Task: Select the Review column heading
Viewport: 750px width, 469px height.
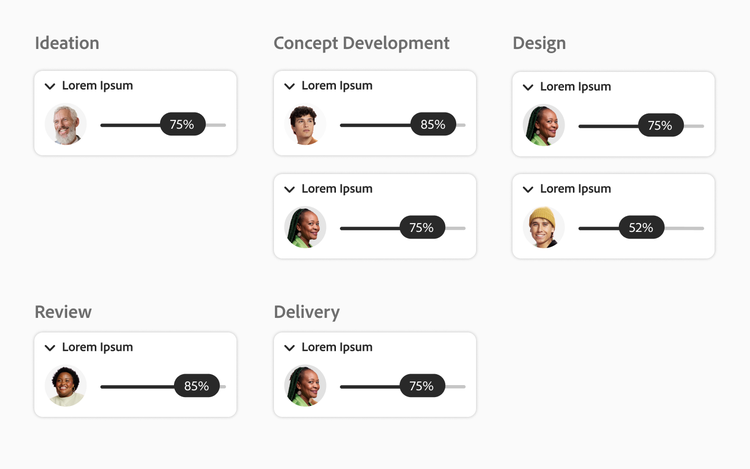Action: point(63,312)
